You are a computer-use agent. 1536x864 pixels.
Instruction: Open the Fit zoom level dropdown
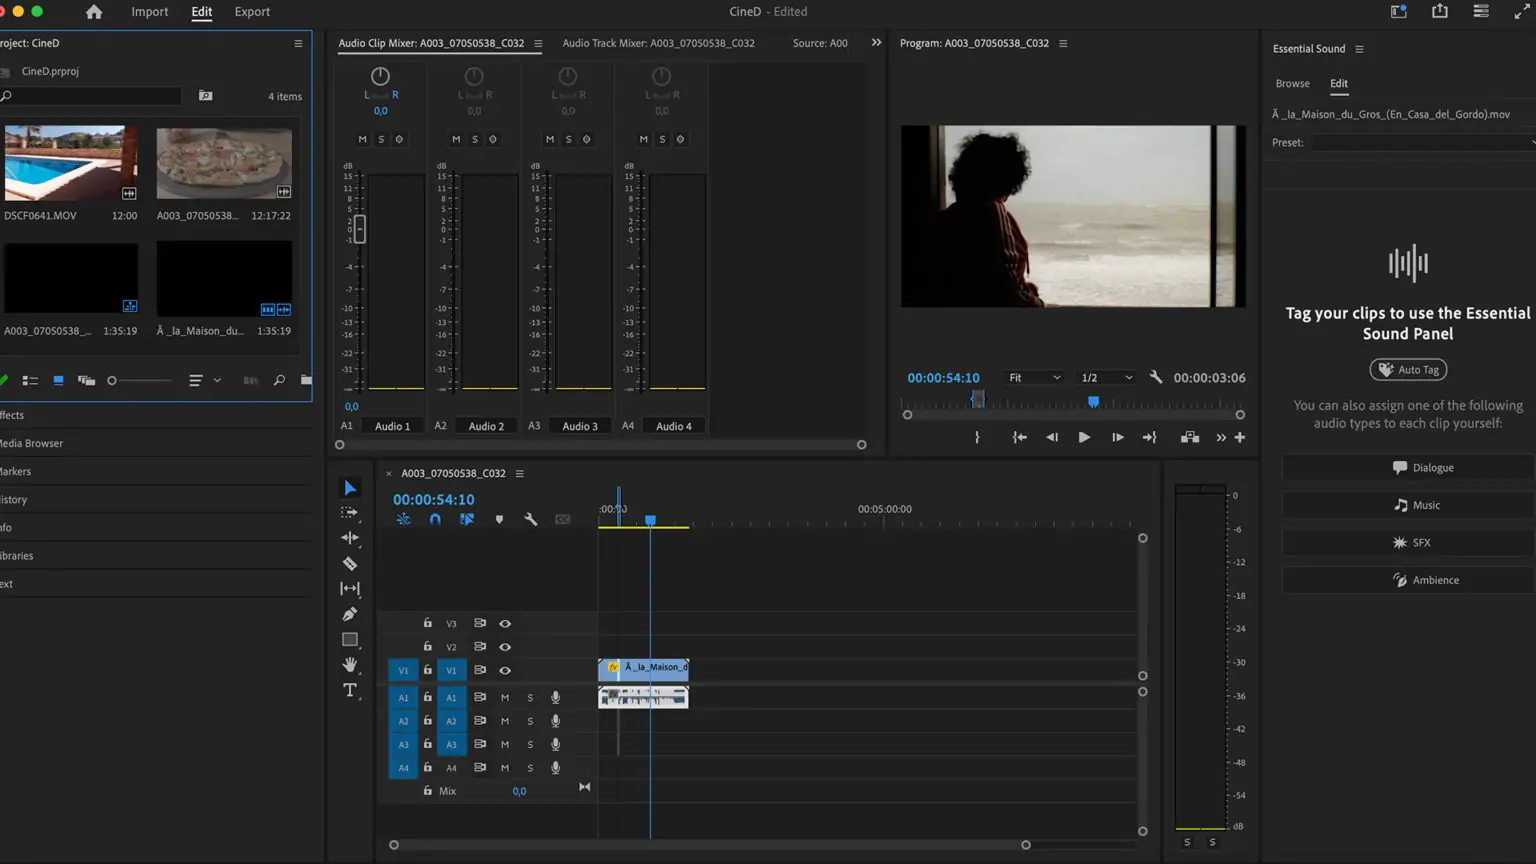[x=1034, y=378]
